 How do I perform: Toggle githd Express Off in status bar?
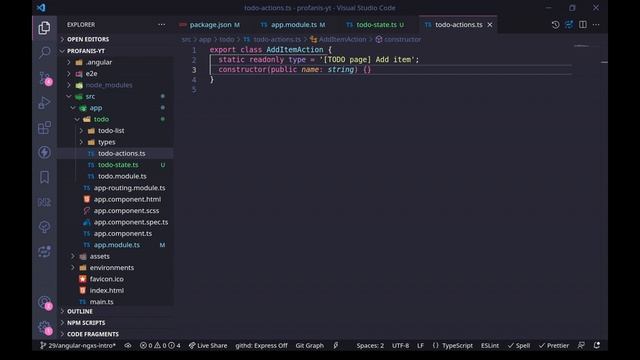(x=261, y=345)
